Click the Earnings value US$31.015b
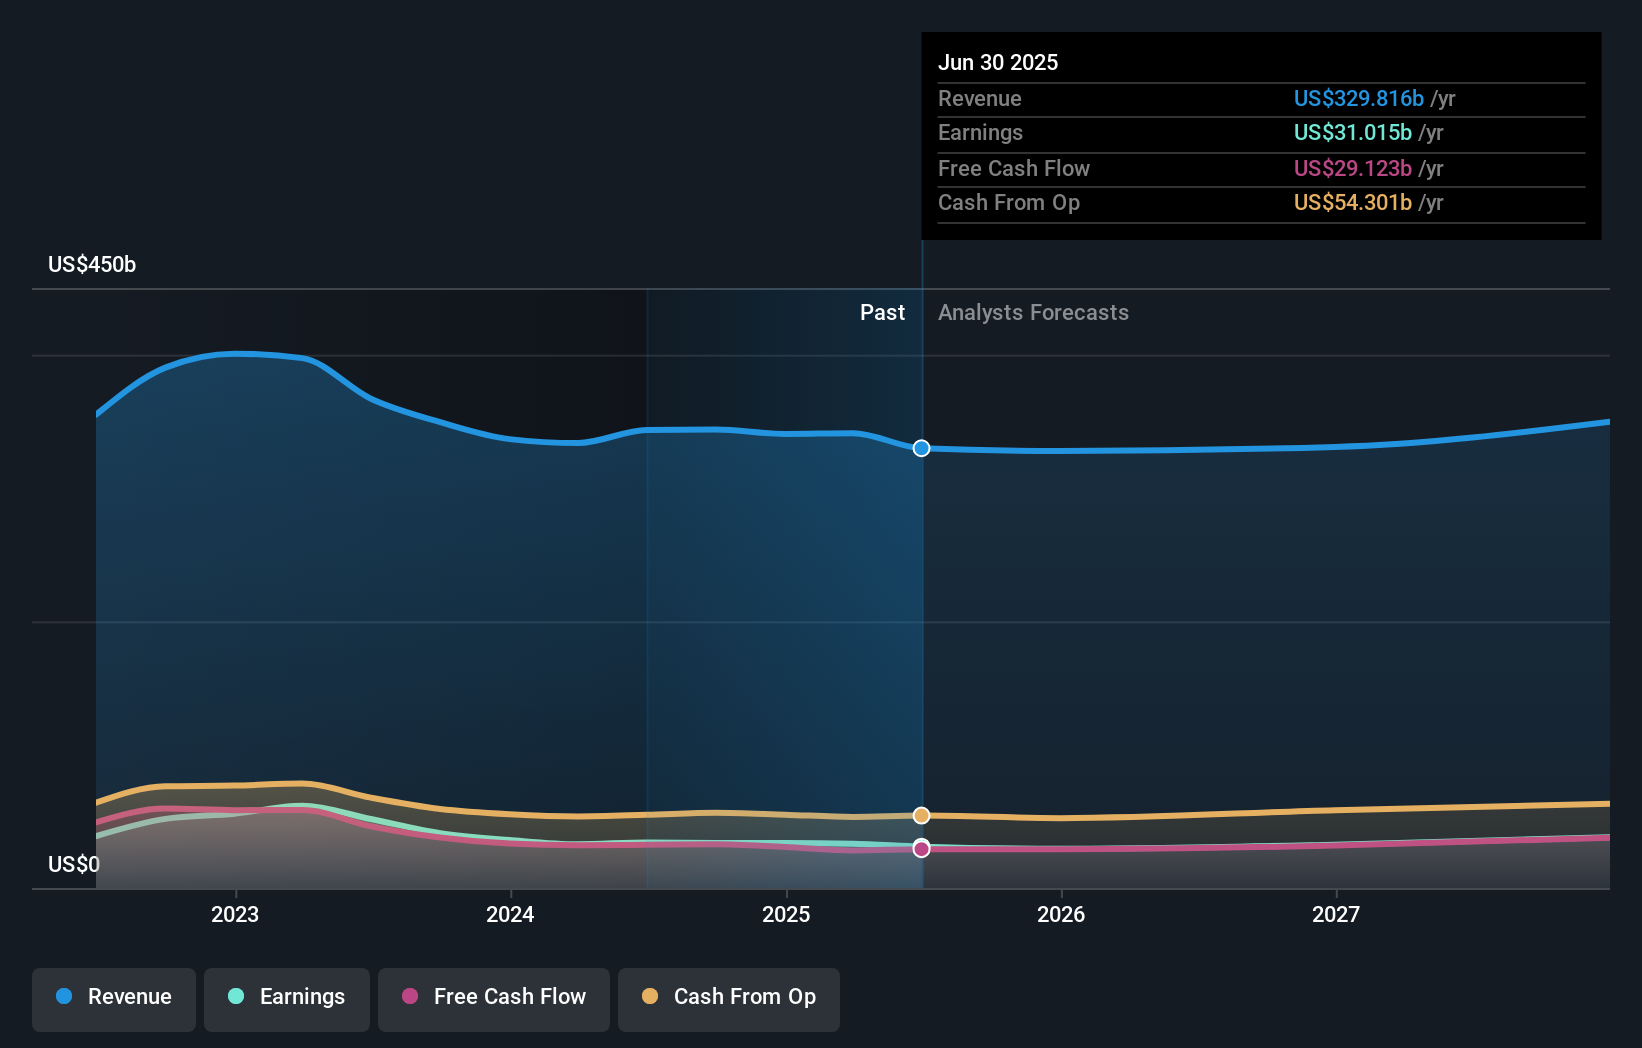Image resolution: width=1642 pixels, height=1048 pixels. (x=1351, y=132)
